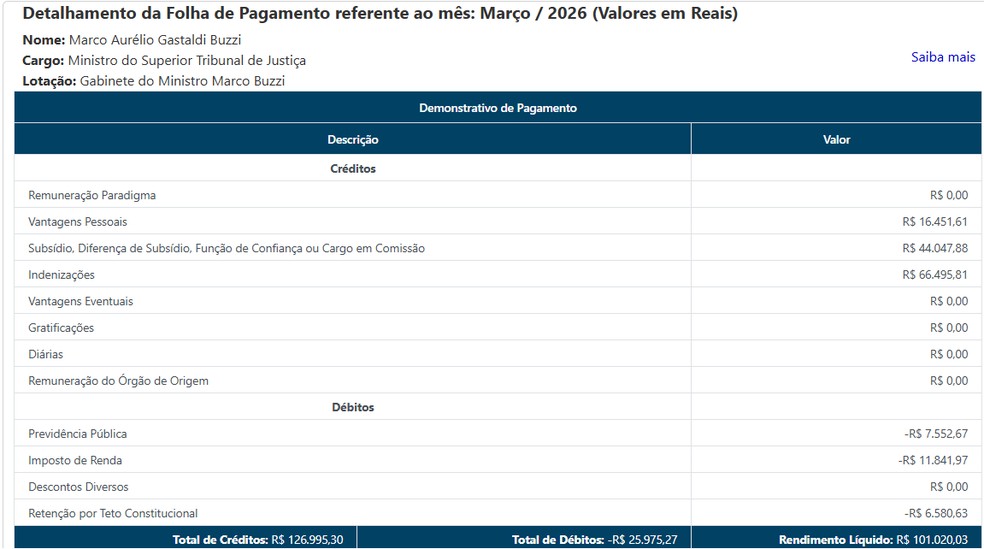Click the name Marco Aurélio Gastaldi Buzzi
984x549 pixels.
click(x=155, y=40)
